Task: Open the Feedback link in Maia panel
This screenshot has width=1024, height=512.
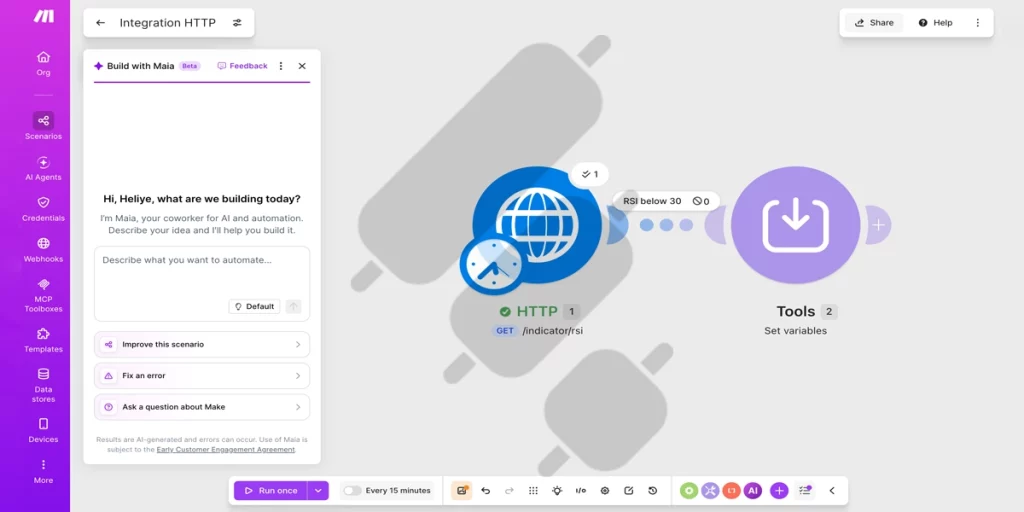Action: (242, 66)
